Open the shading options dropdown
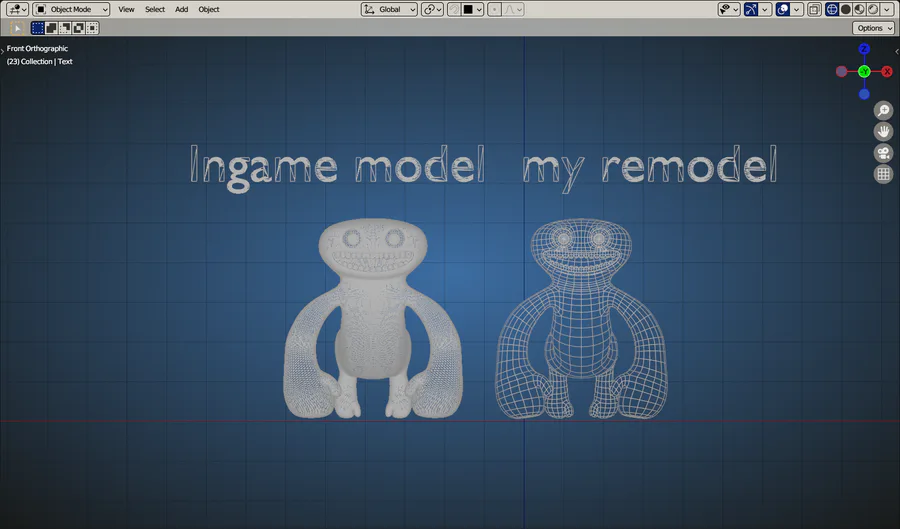Image resolution: width=900 pixels, height=529 pixels. (887, 9)
